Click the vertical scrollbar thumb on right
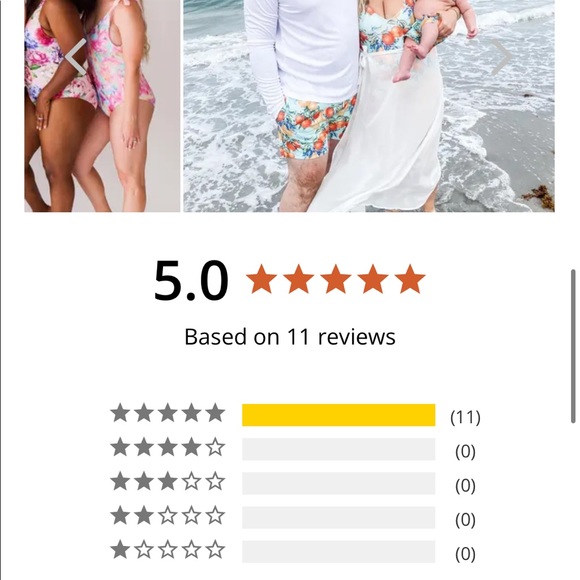This screenshot has height=580, width=580. pos(573,346)
